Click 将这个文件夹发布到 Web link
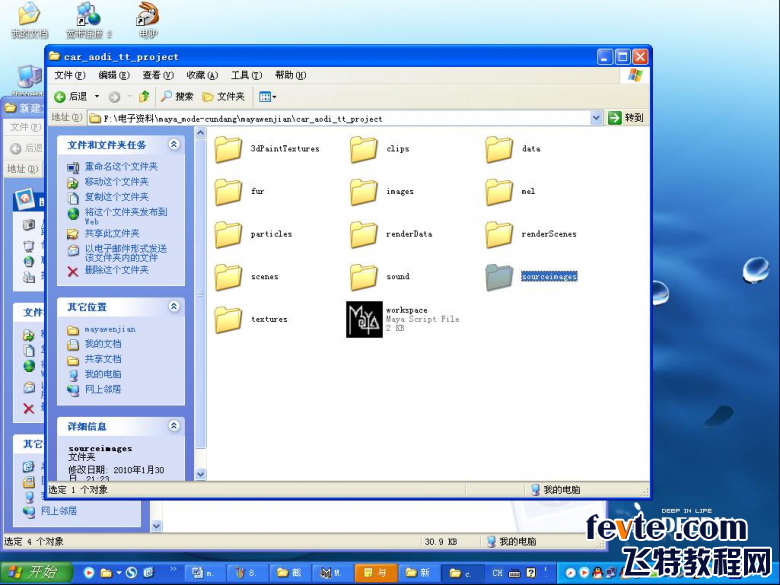 (125, 216)
